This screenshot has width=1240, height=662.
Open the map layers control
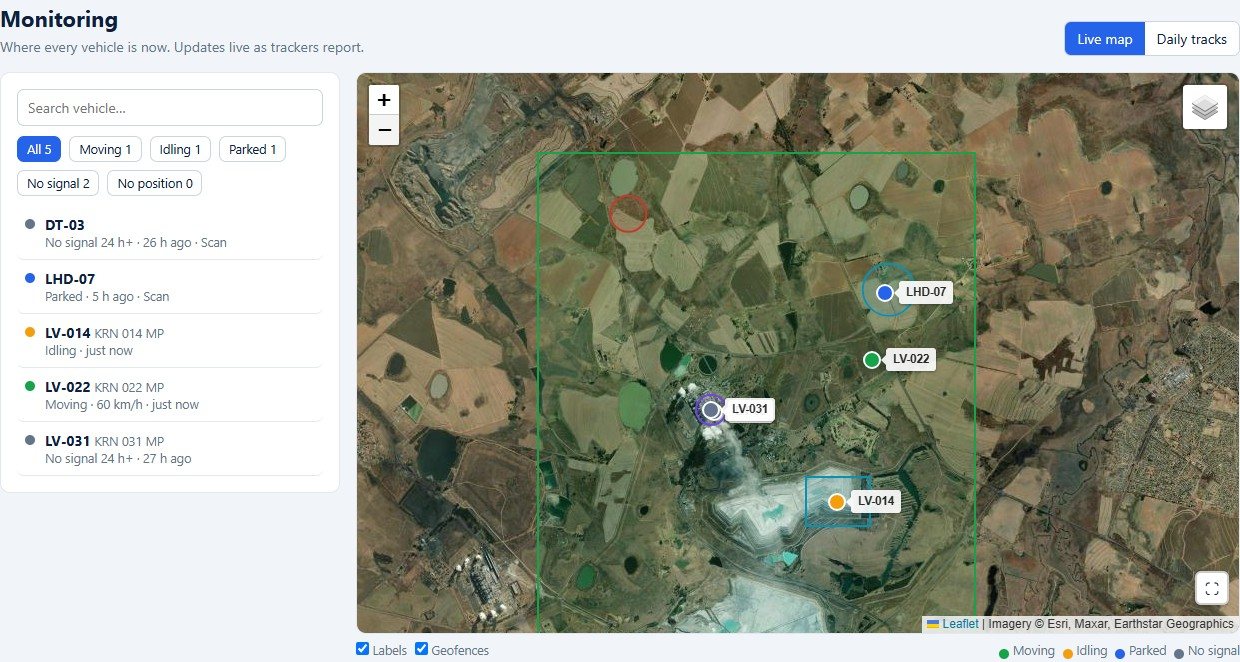pyautogui.click(x=1205, y=107)
